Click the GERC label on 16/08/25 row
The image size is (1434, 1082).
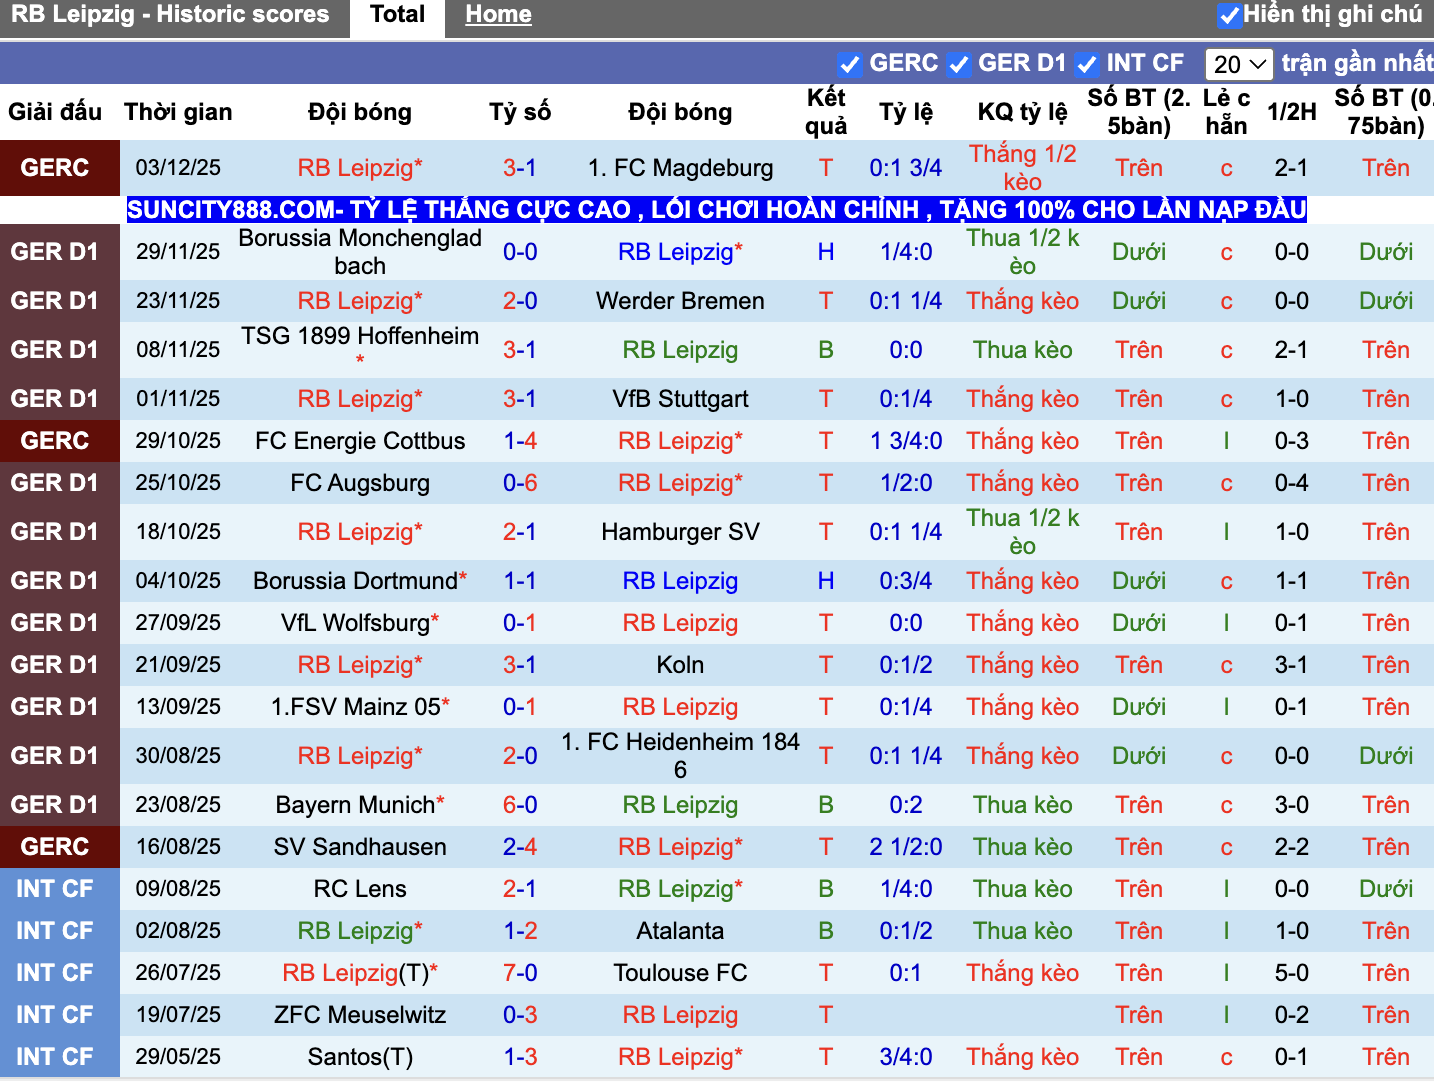[55, 847]
